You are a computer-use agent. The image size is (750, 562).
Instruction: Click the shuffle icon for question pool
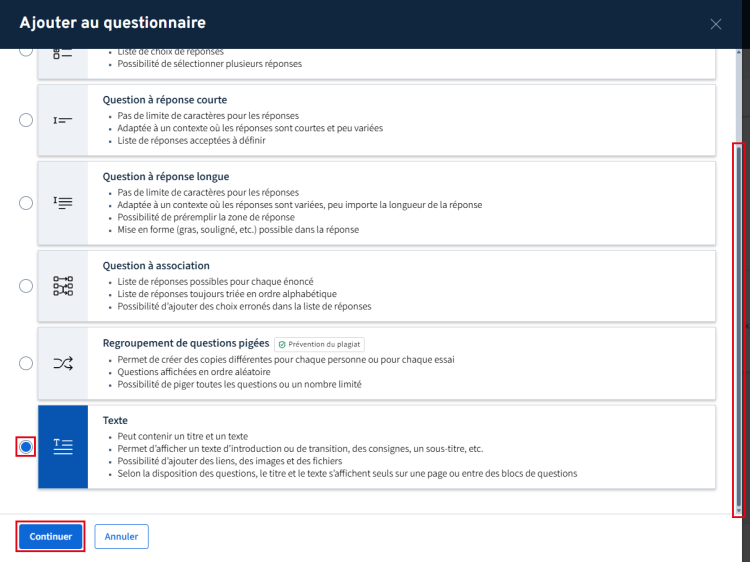[x=63, y=363]
